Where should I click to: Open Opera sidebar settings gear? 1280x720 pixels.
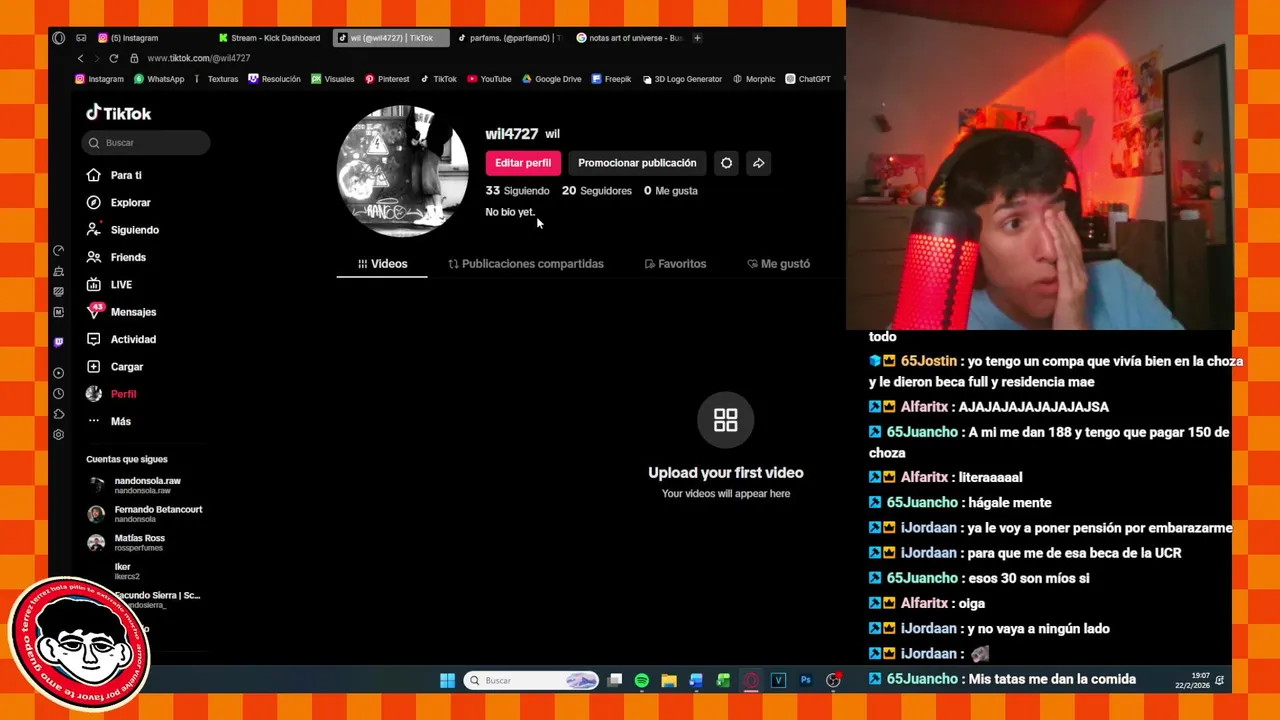point(58,435)
